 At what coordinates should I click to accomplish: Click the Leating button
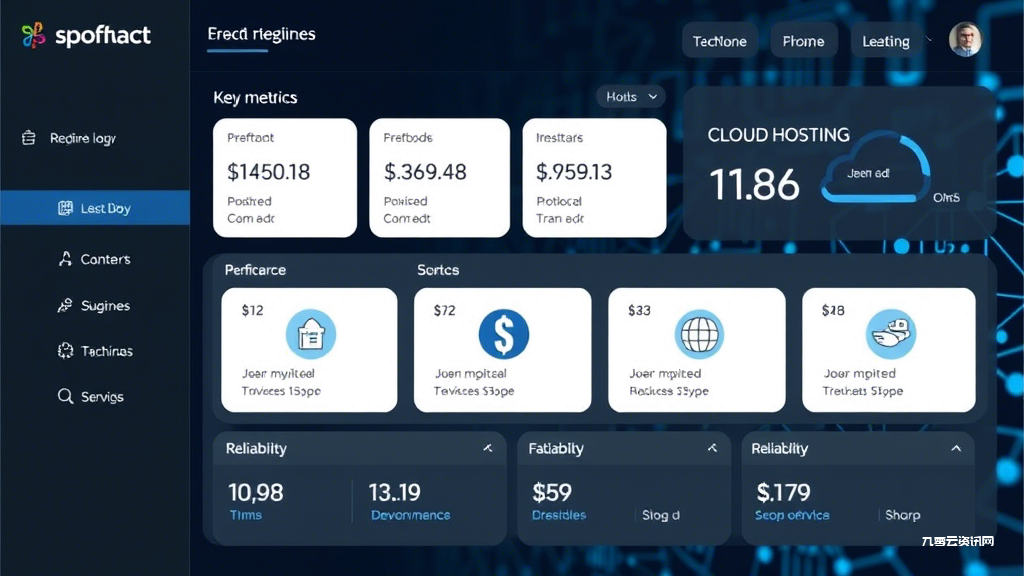pyautogui.click(x=886, y=41)
